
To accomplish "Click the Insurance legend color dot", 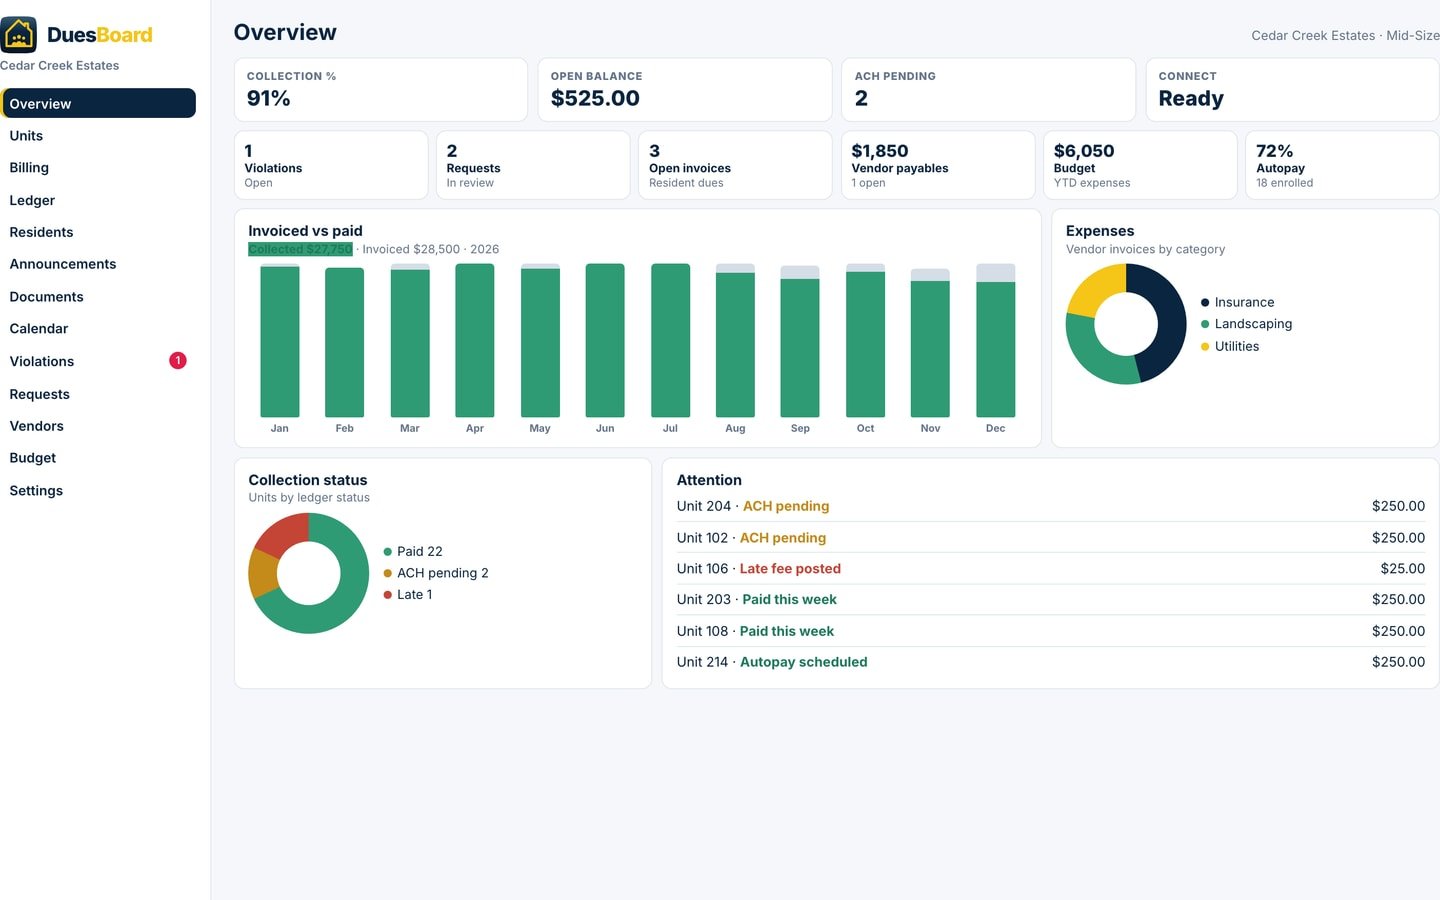I will [1205, 302].
